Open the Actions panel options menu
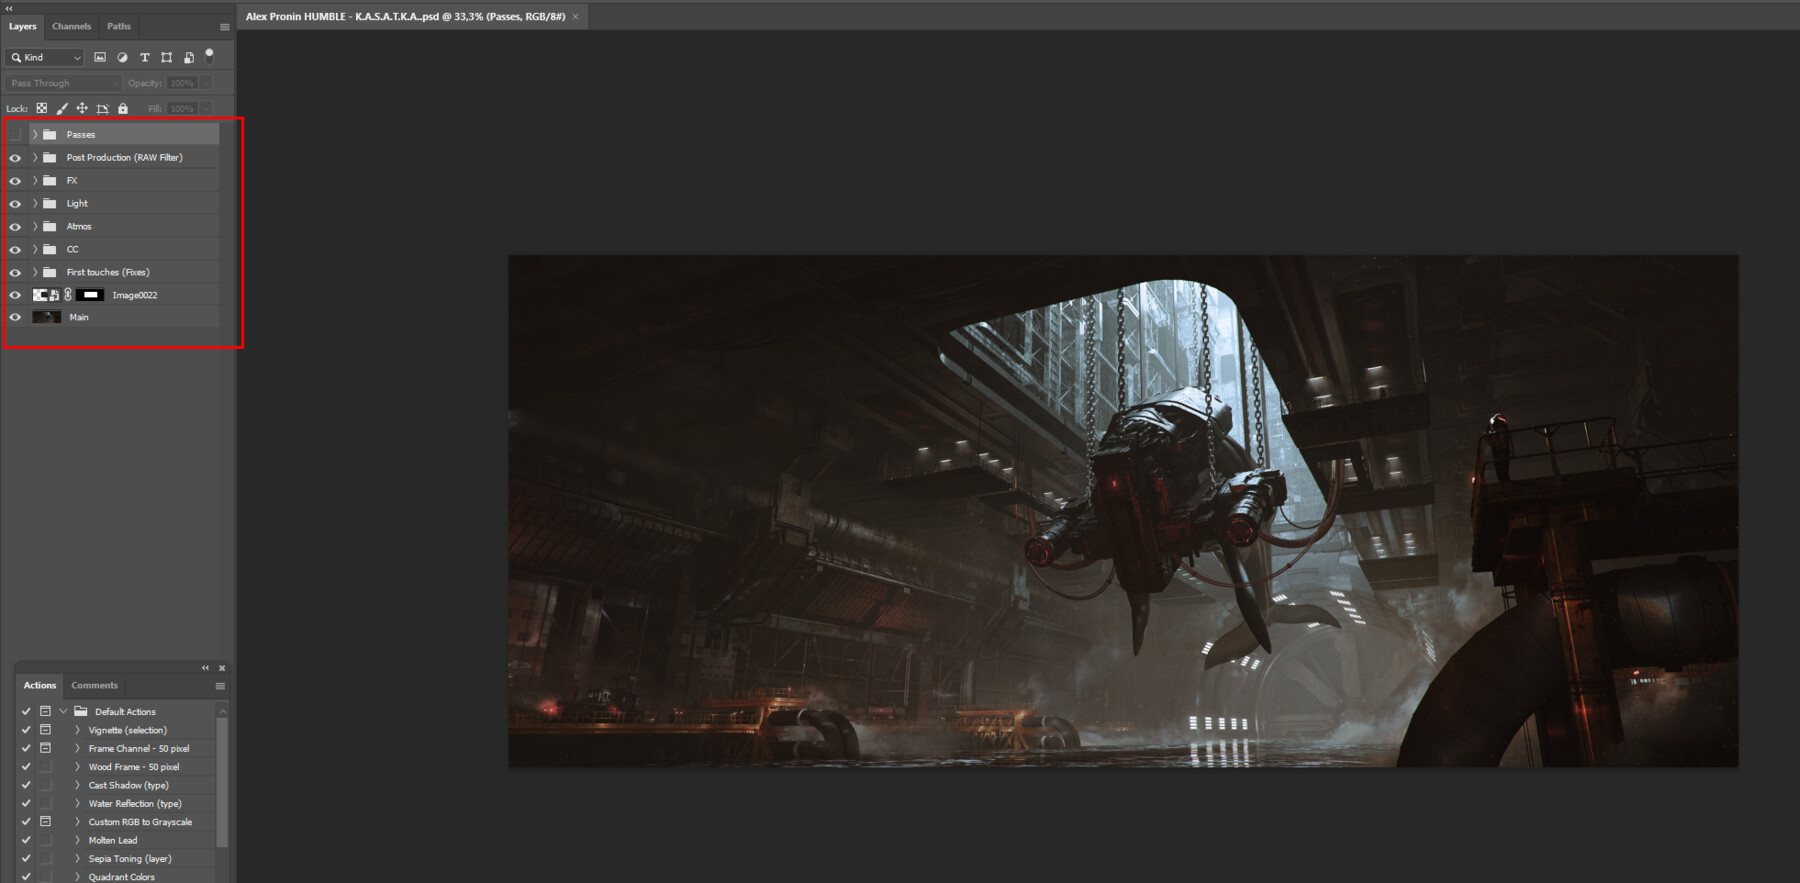Viewport: 1800px width, 883px height. (220, 686)
